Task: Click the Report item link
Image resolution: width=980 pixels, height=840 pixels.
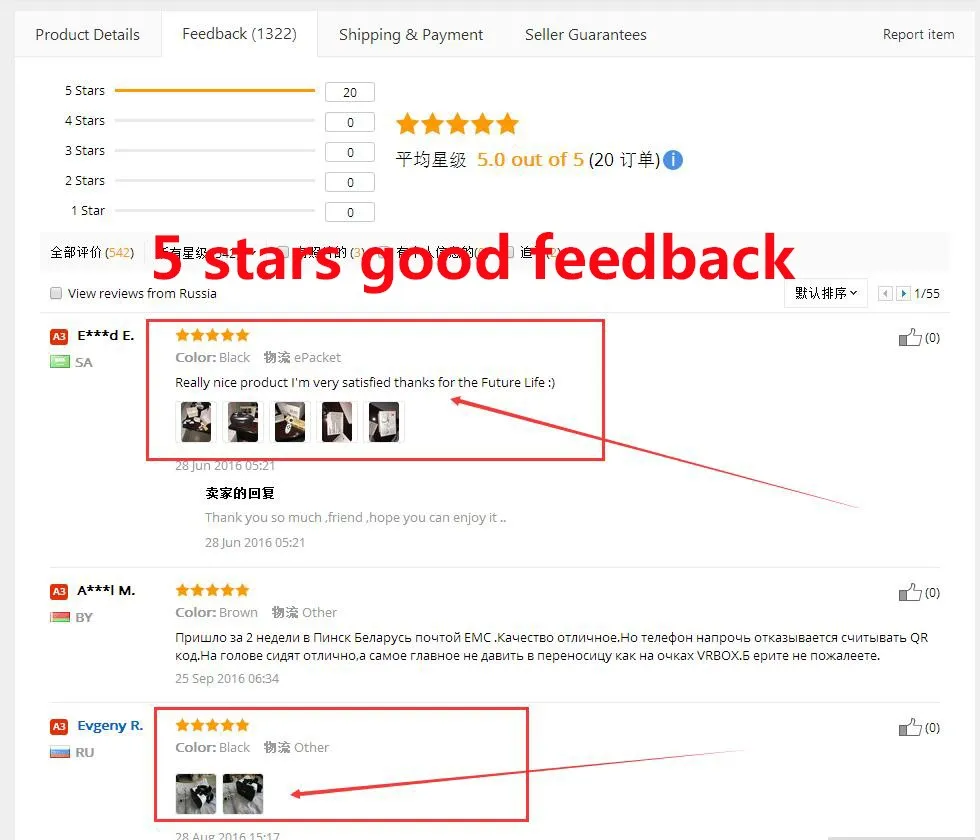Action: [x=918, y=34]
